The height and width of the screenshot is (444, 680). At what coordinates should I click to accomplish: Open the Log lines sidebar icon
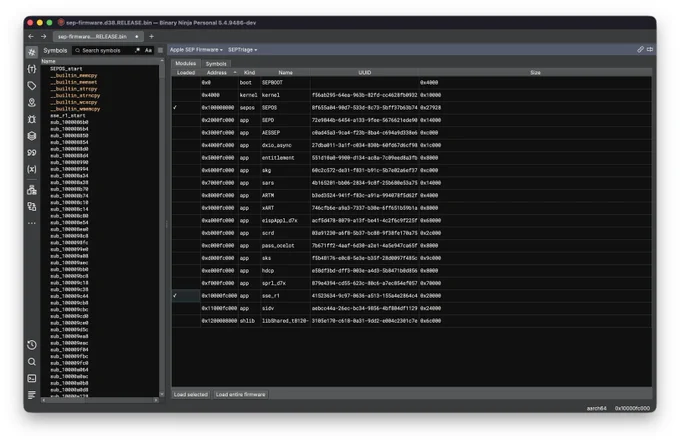[32, 395]
